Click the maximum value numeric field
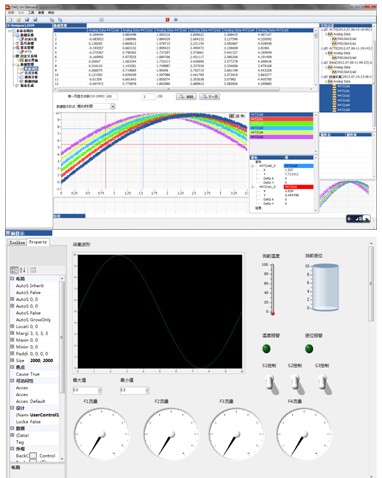382x478 pixels. [x=85, y=390]
